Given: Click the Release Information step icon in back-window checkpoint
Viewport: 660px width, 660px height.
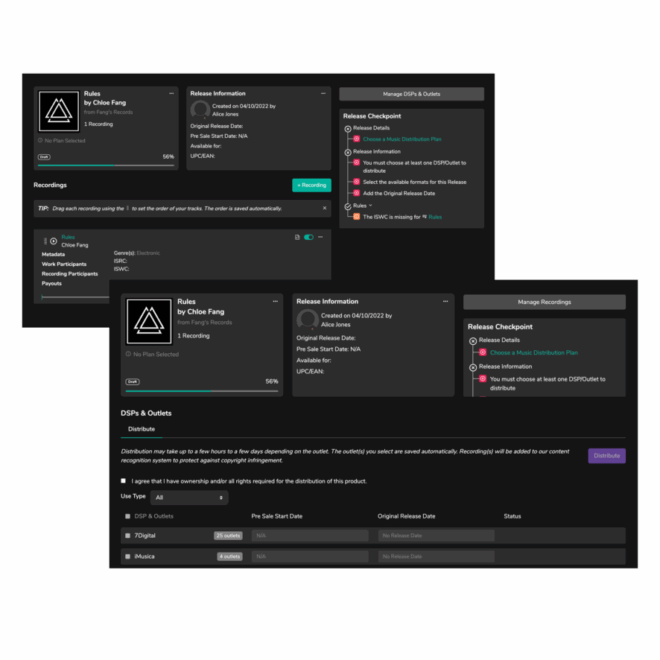Looking at the screenshot, I should pos(348,152).
